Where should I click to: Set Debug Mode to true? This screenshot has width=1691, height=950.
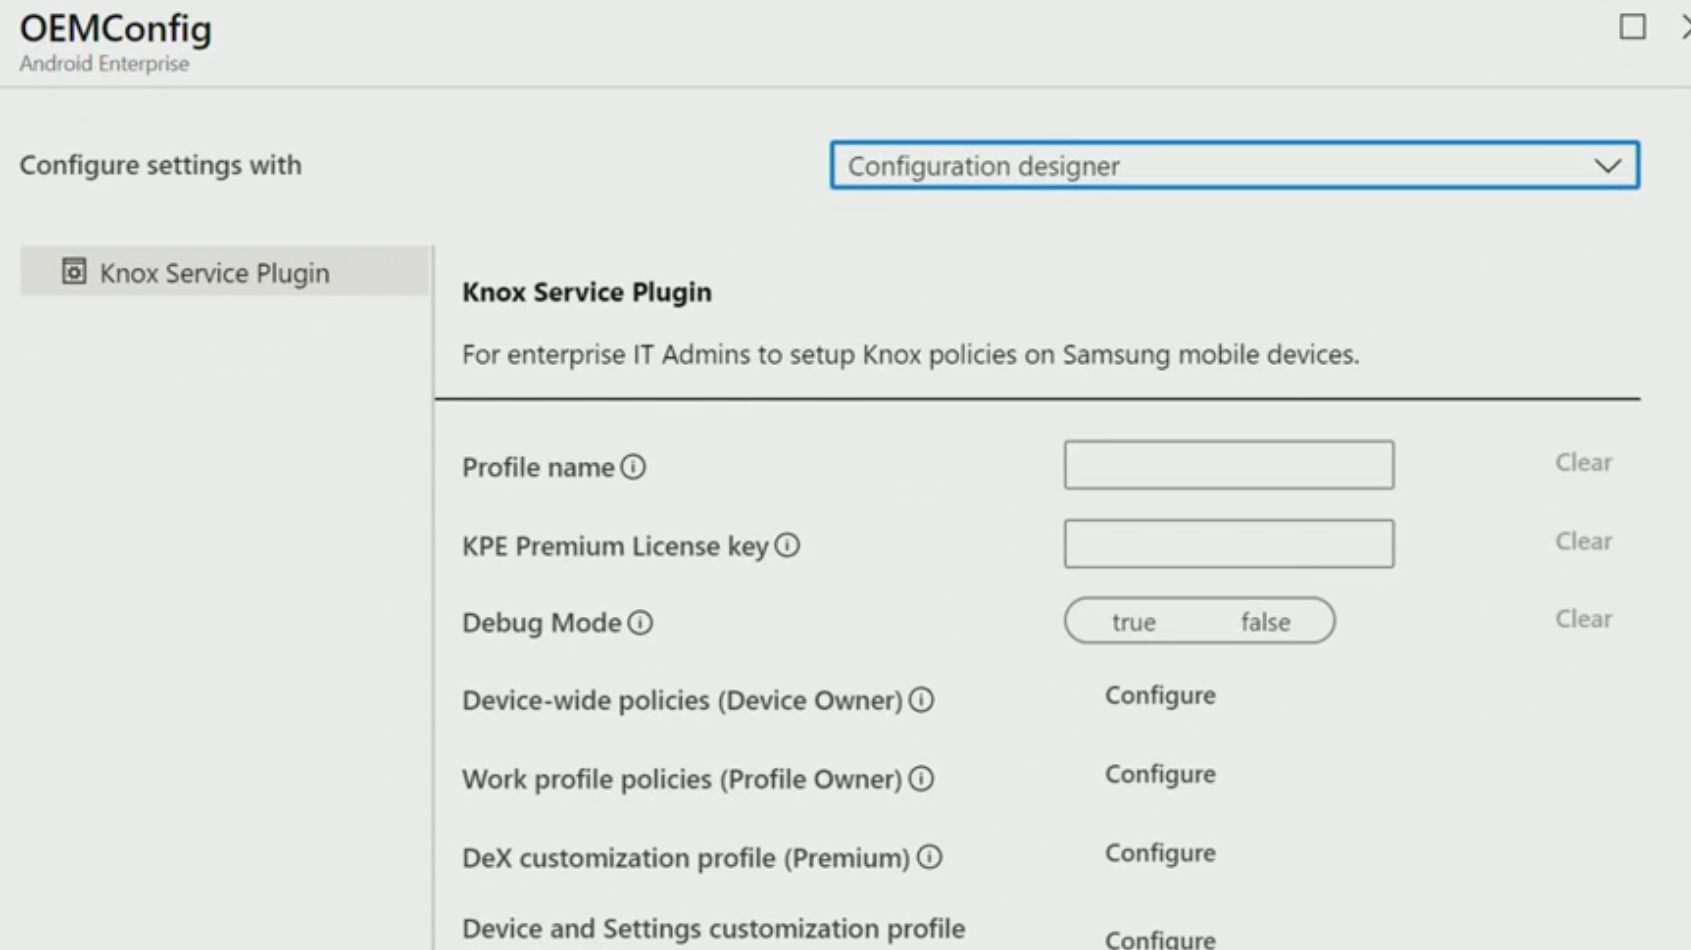tap(1133, 622)
